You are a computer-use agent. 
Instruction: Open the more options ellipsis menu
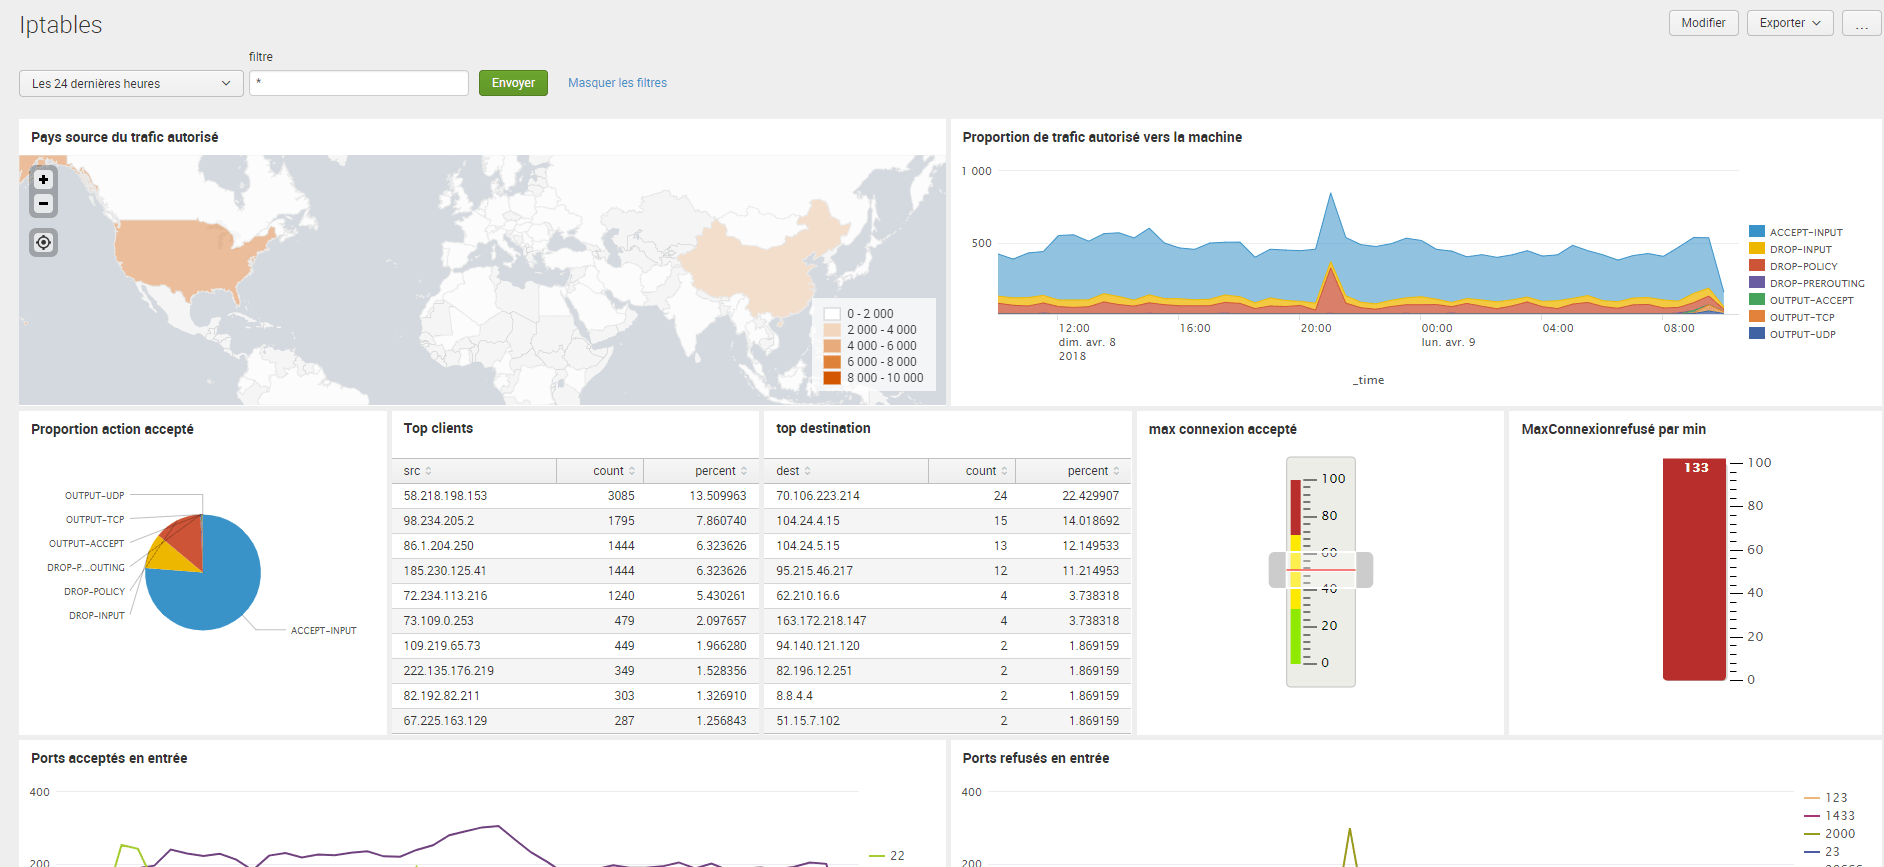click(x=1862, y=23)
